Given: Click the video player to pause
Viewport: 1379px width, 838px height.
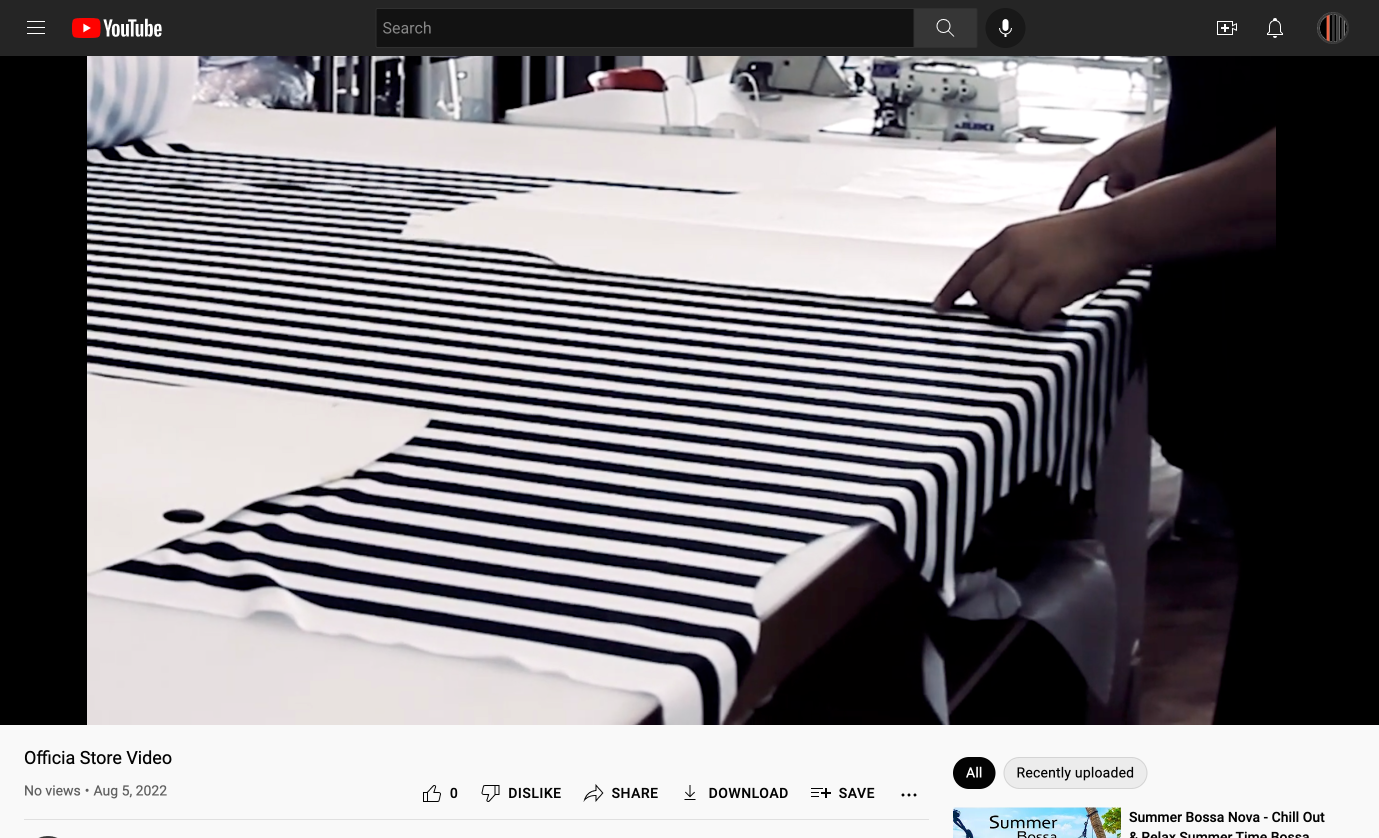Looking at the screenshot, I should coord(681,390).
